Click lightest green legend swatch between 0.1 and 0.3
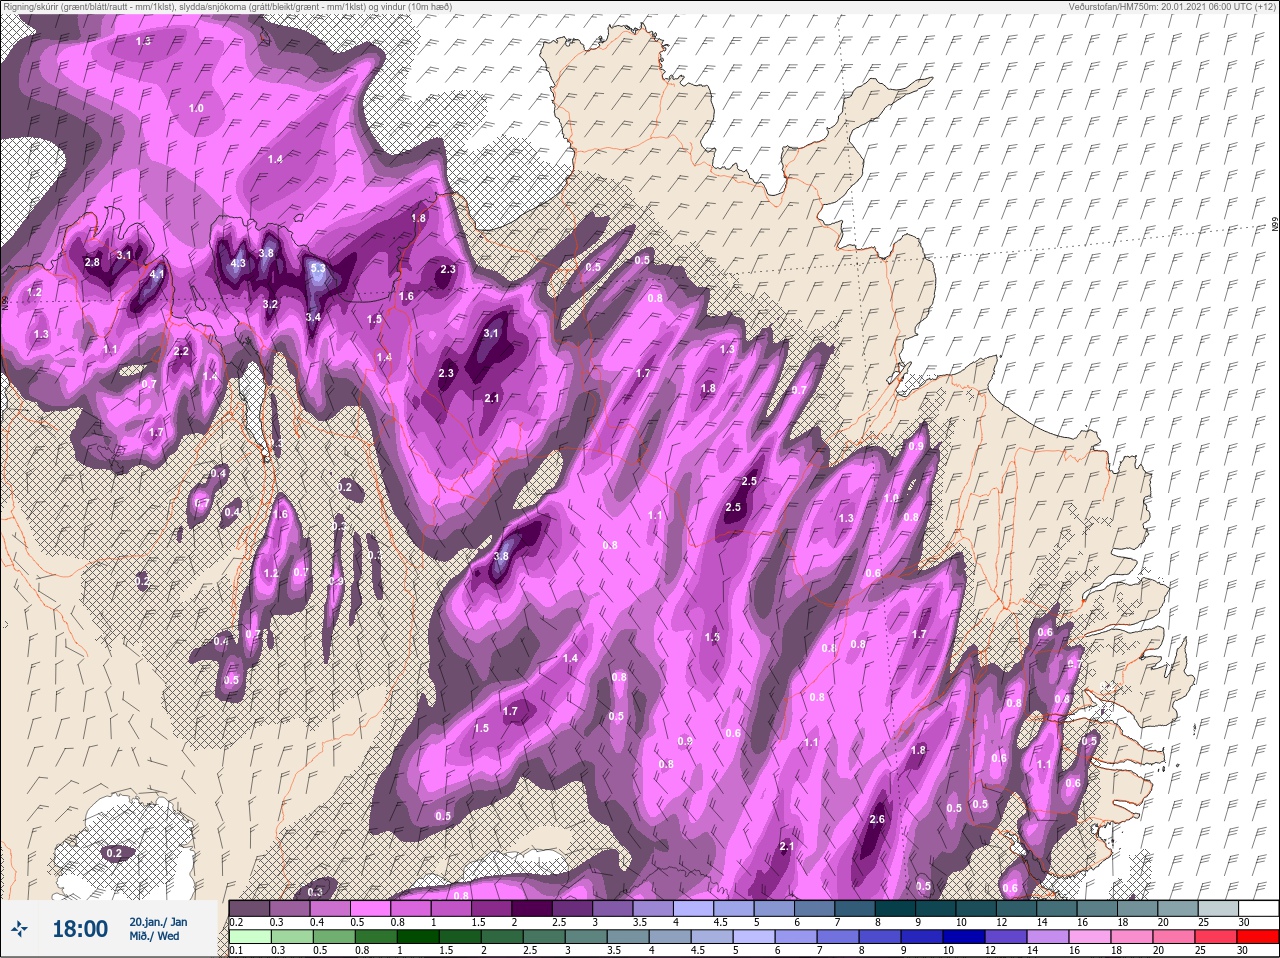The width and height of the screenshot is (1280, 958). coord(249,937)
